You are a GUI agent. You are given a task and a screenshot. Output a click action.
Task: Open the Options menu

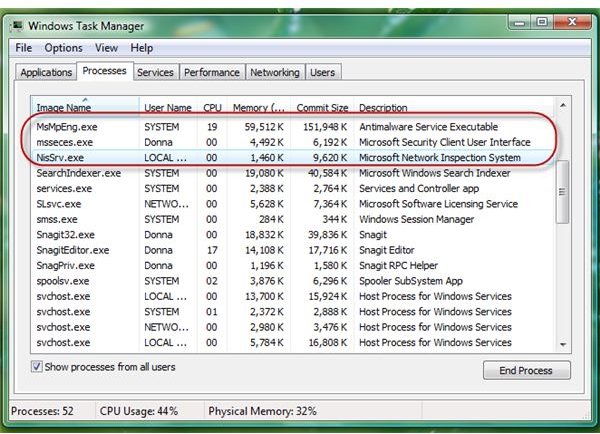point(64,48)
